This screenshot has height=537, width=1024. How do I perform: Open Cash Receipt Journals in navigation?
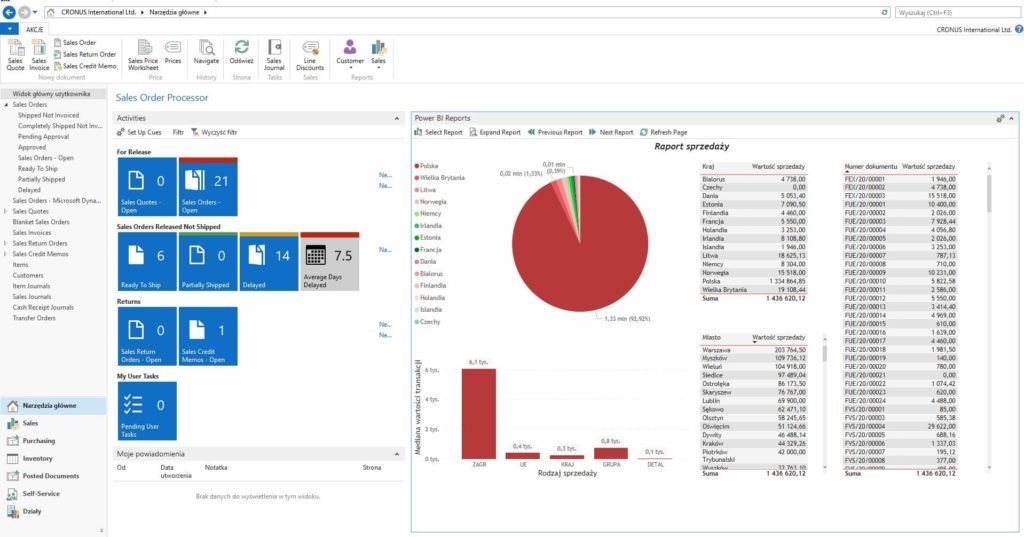(x=43, y=307)
